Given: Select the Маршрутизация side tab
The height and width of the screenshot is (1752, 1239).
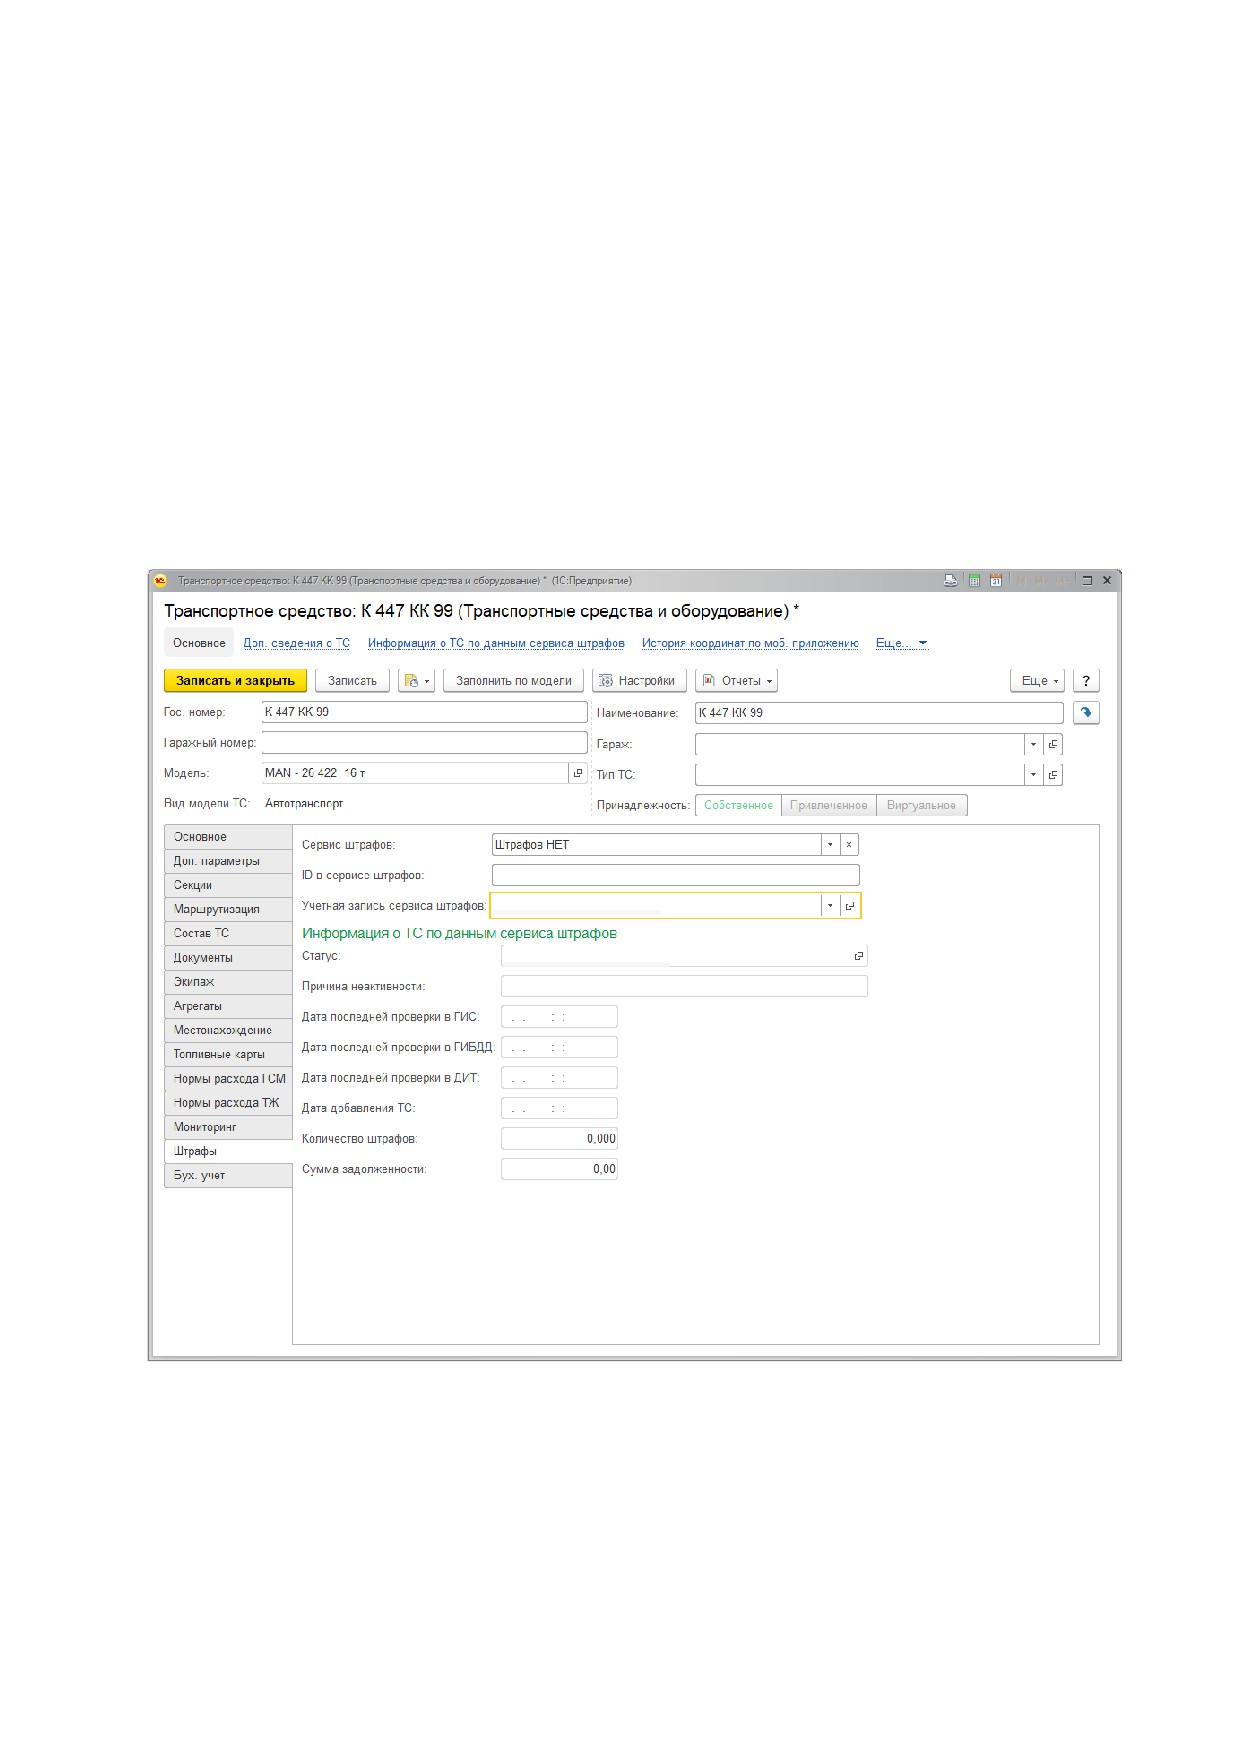Looking at the screenshot, I should 227,909.
